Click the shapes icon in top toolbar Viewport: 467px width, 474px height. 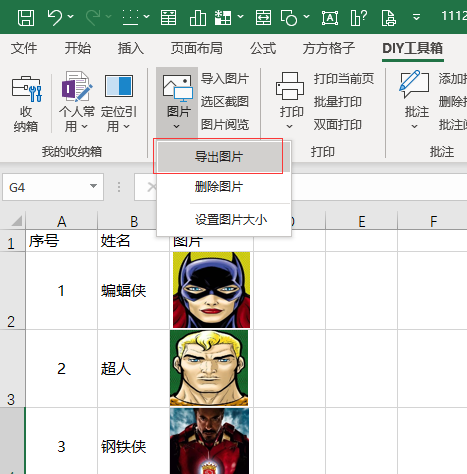click(289, 17)
